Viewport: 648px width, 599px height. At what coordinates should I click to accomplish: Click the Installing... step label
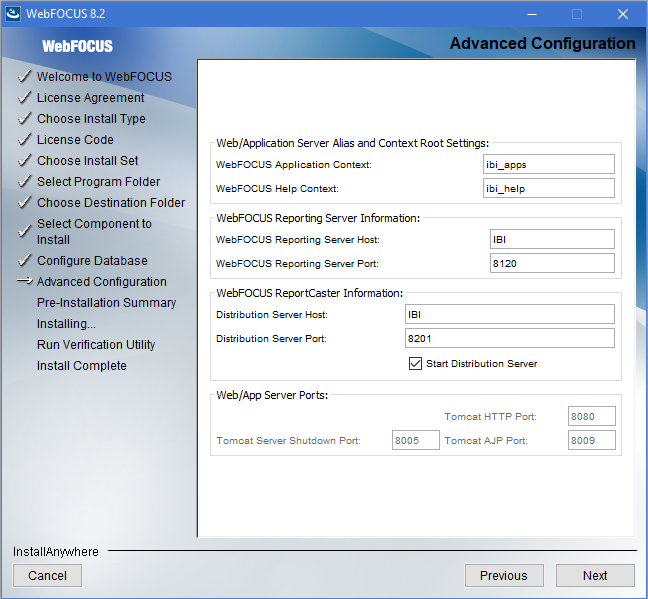point(66,324)
